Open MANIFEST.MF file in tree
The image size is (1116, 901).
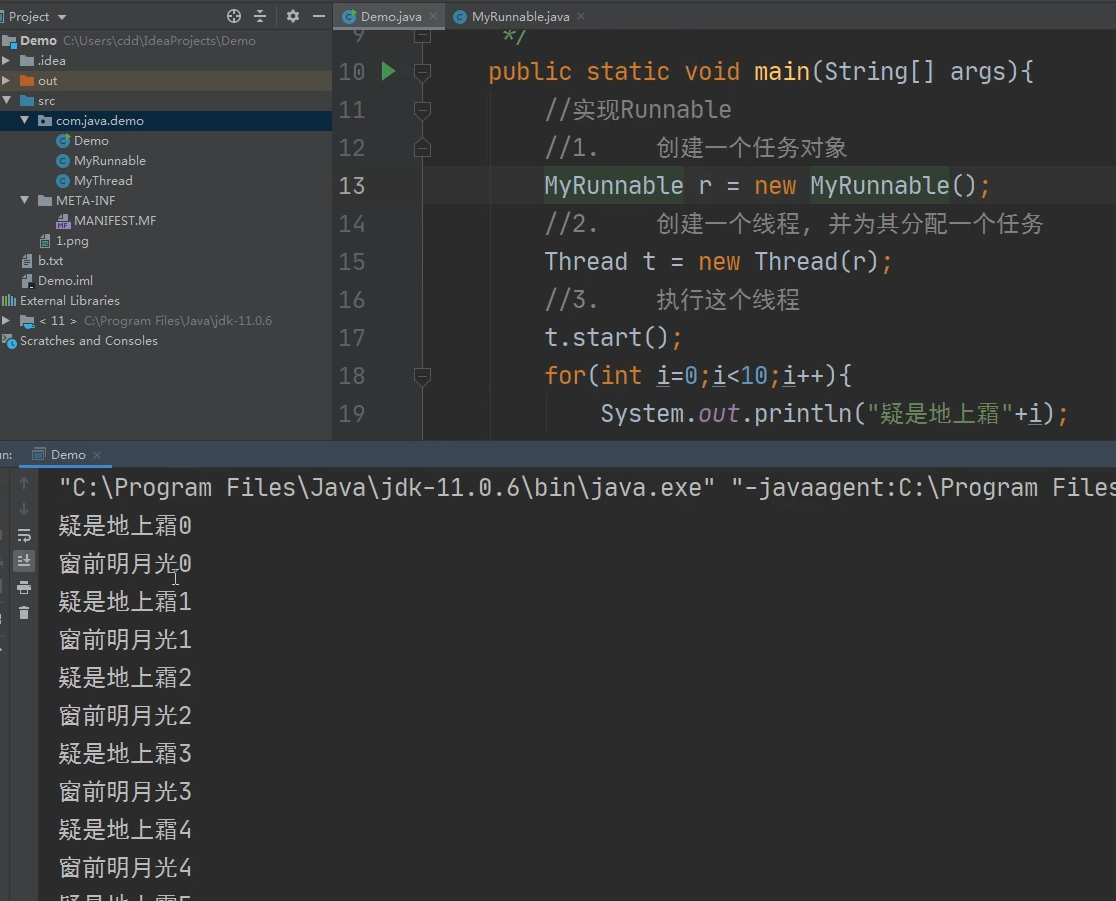coord(115,221)
